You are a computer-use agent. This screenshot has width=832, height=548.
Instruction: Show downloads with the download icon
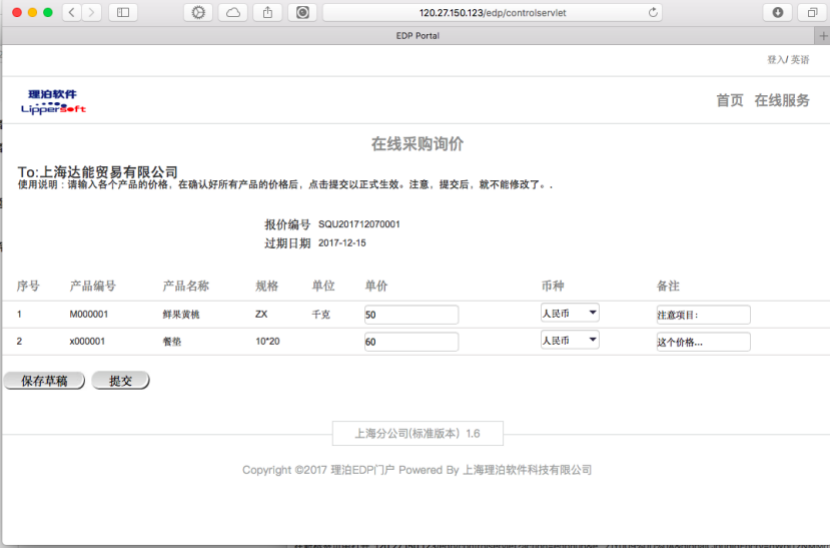777,12
